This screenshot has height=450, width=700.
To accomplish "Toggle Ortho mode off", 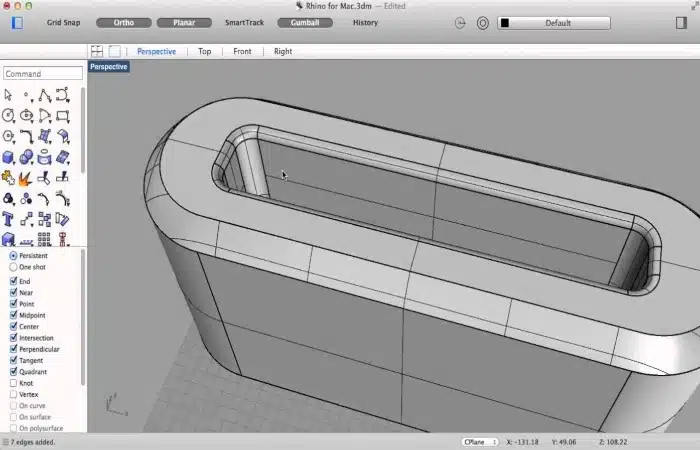I will click(124, 23).
